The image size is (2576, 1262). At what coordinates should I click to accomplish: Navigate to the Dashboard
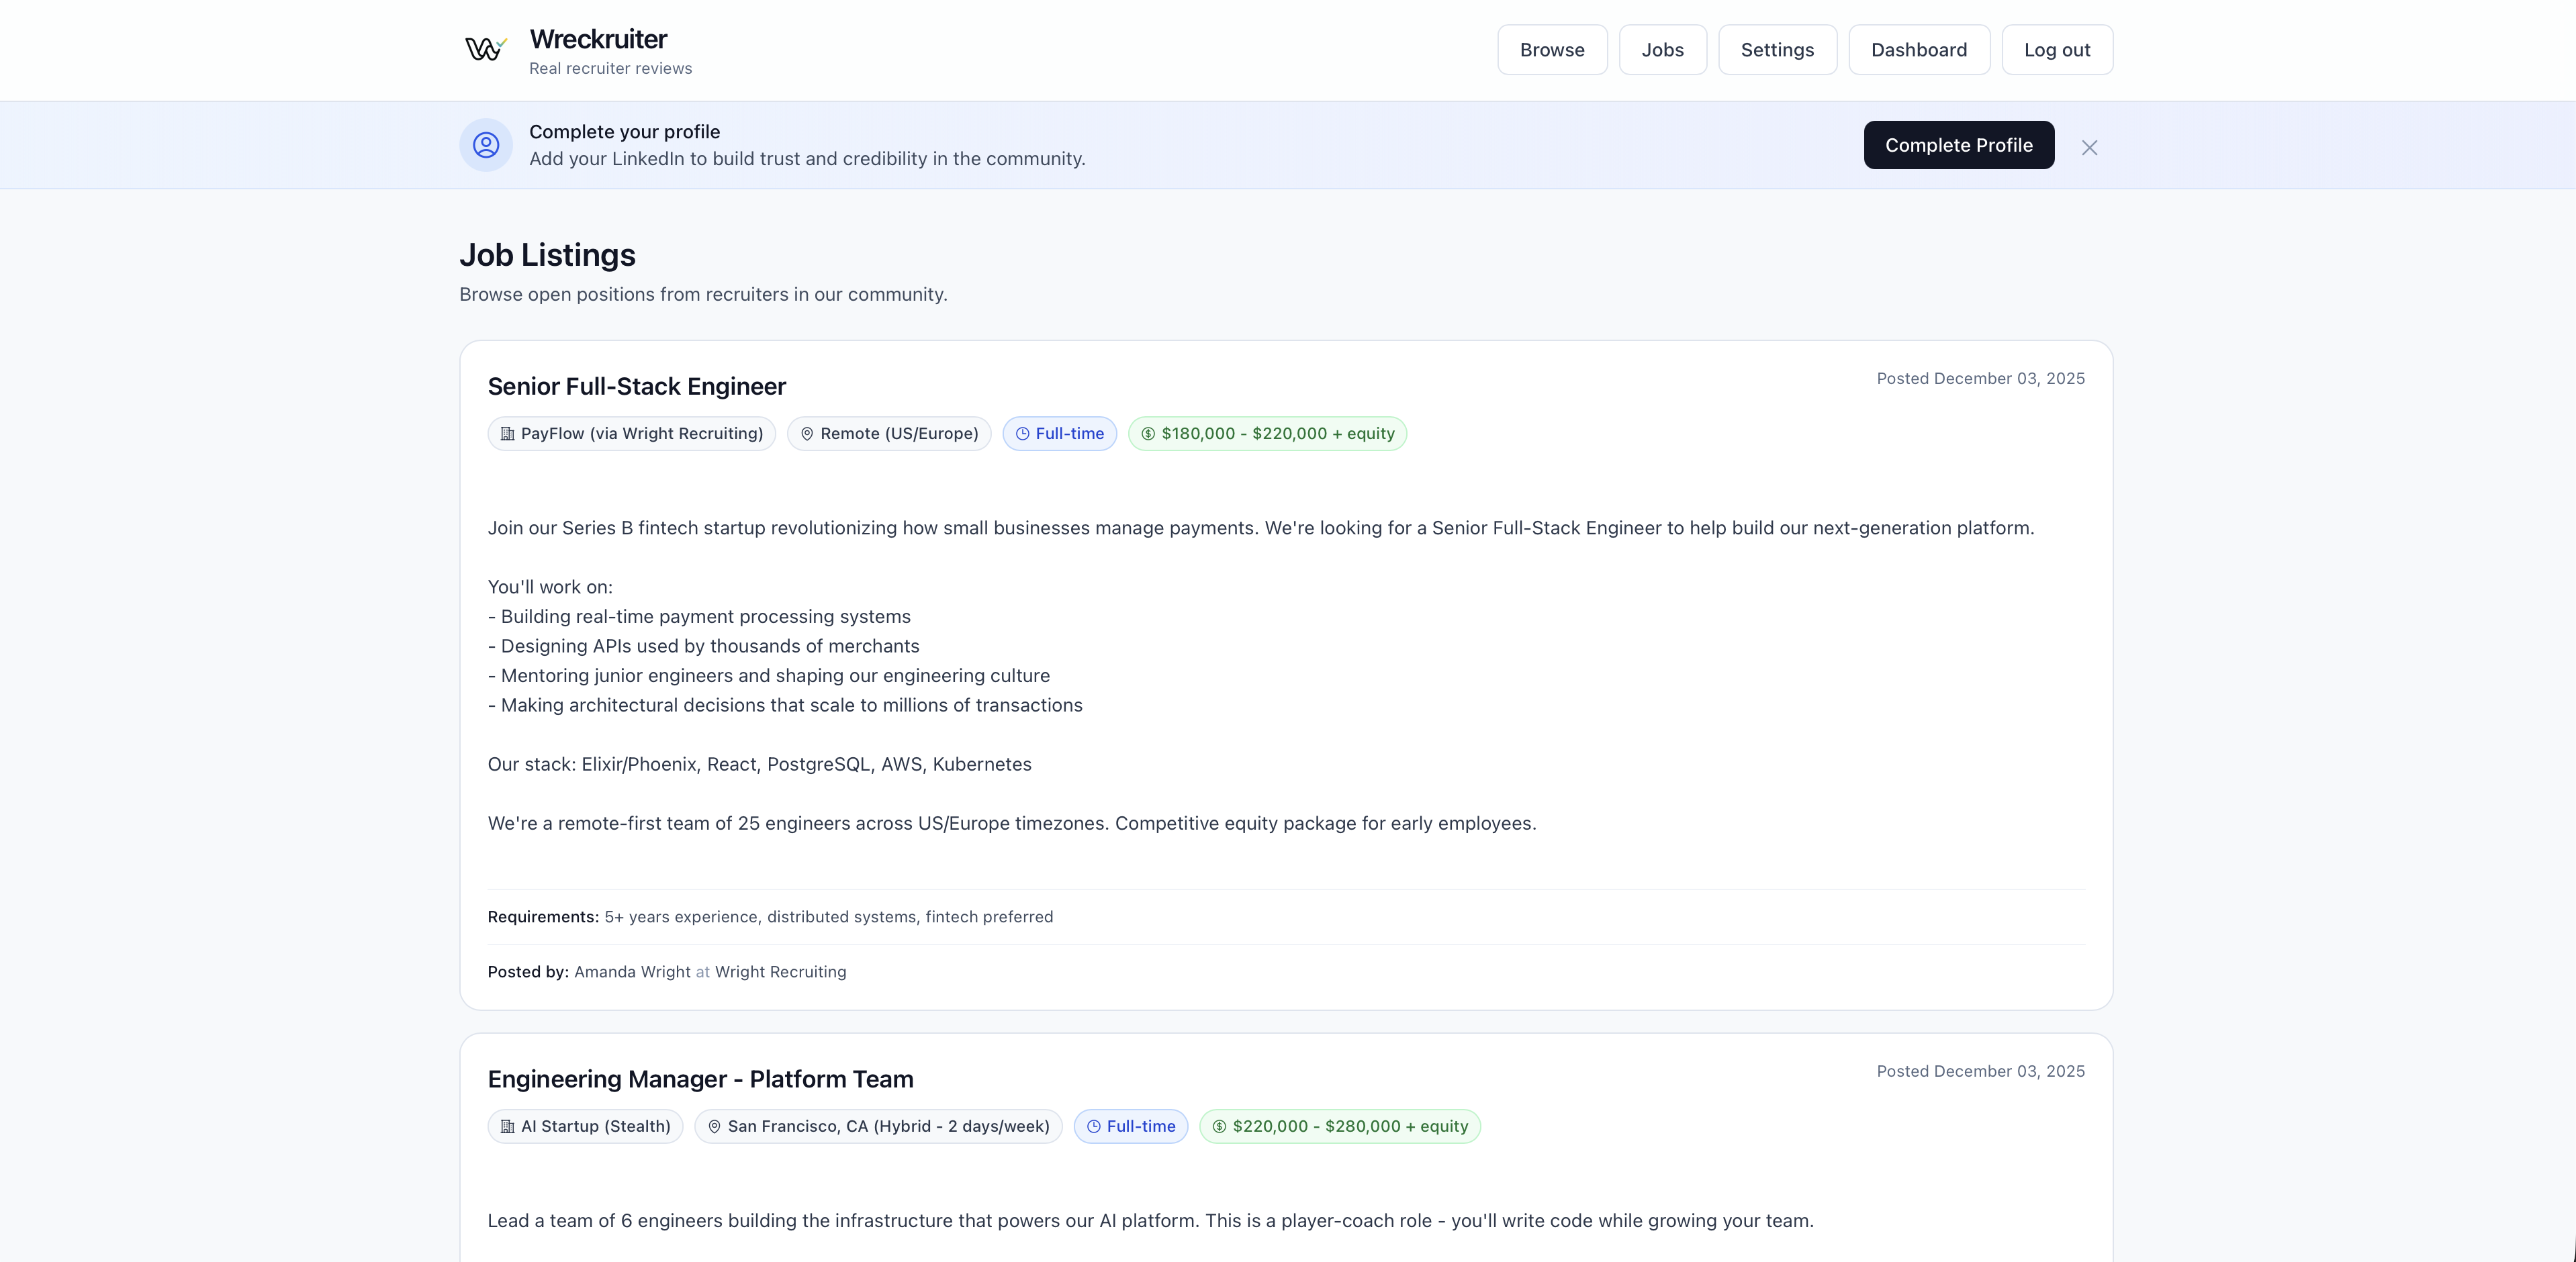coord(1918,50)
